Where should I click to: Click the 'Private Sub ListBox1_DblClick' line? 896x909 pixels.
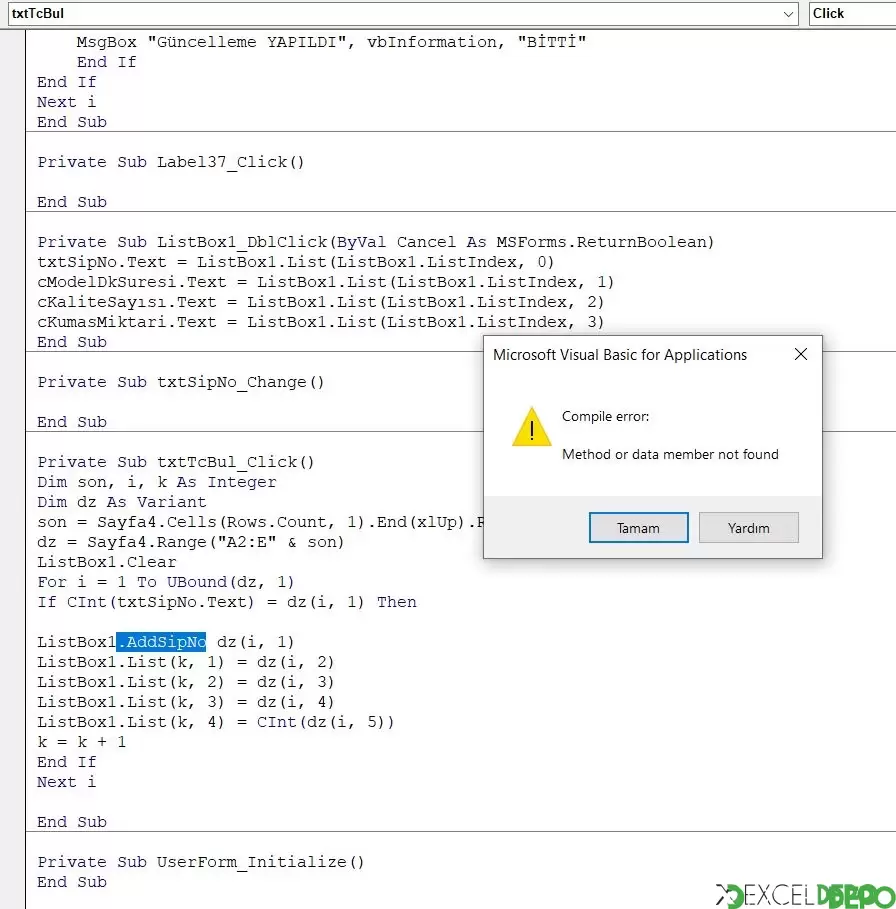(x=376, y=242)
